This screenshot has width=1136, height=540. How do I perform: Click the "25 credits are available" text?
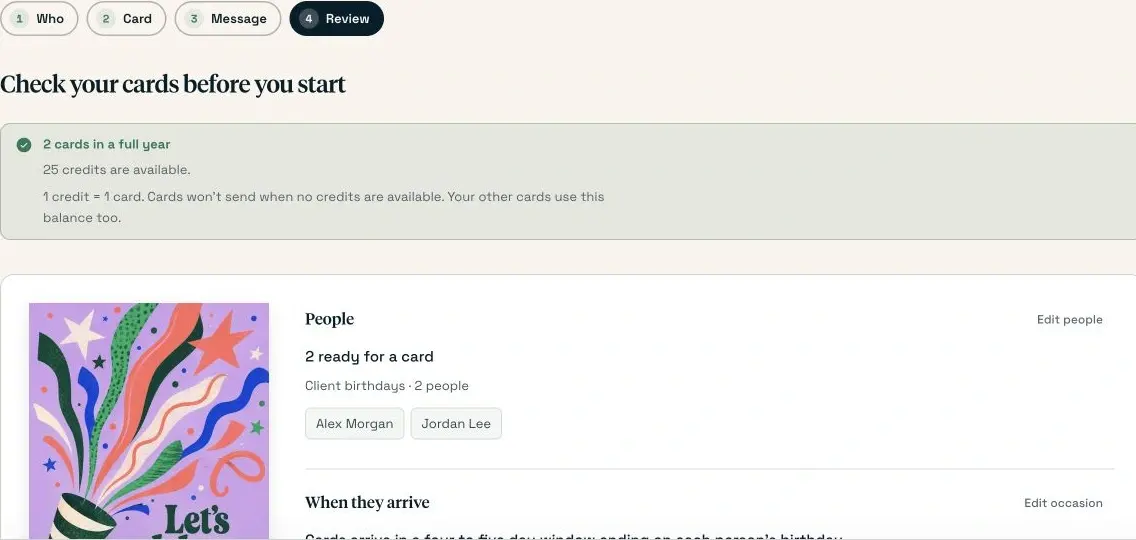click(117, 170)
